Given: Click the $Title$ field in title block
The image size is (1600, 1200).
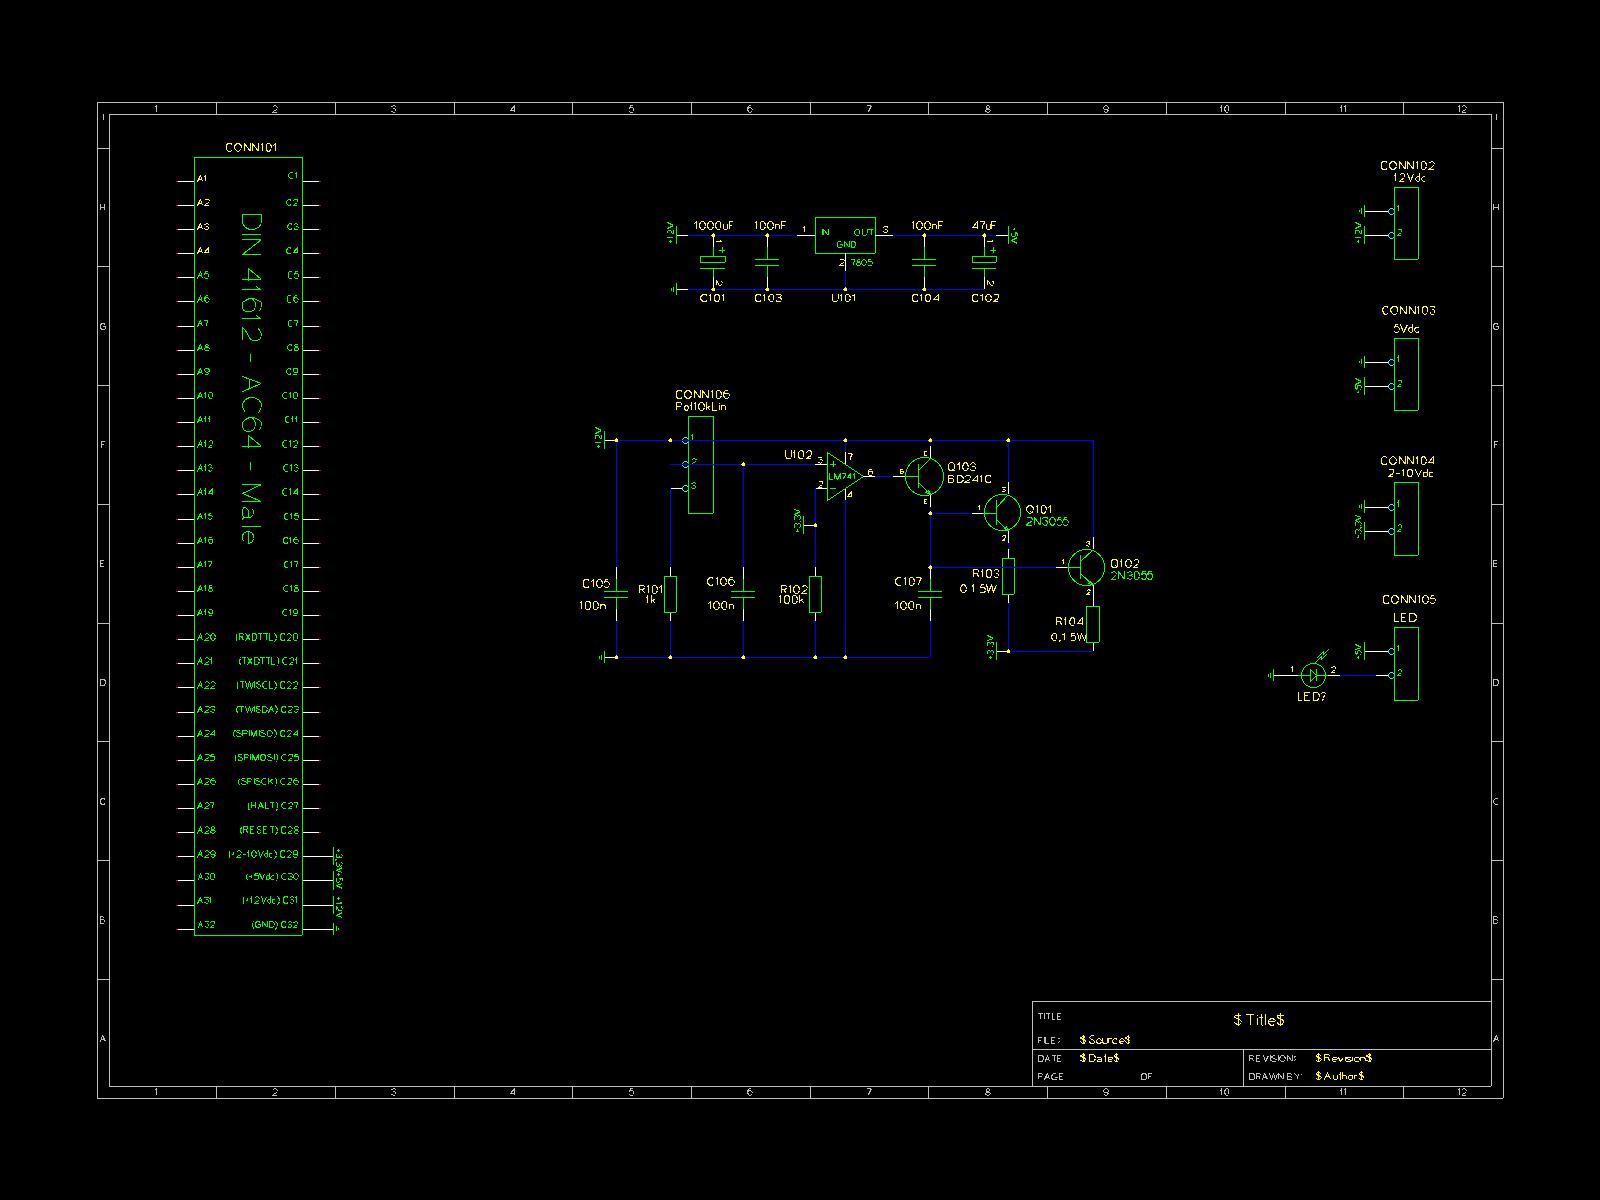Looking at the screenshot, I should pyautogui.click(x=1258, y=1020).
